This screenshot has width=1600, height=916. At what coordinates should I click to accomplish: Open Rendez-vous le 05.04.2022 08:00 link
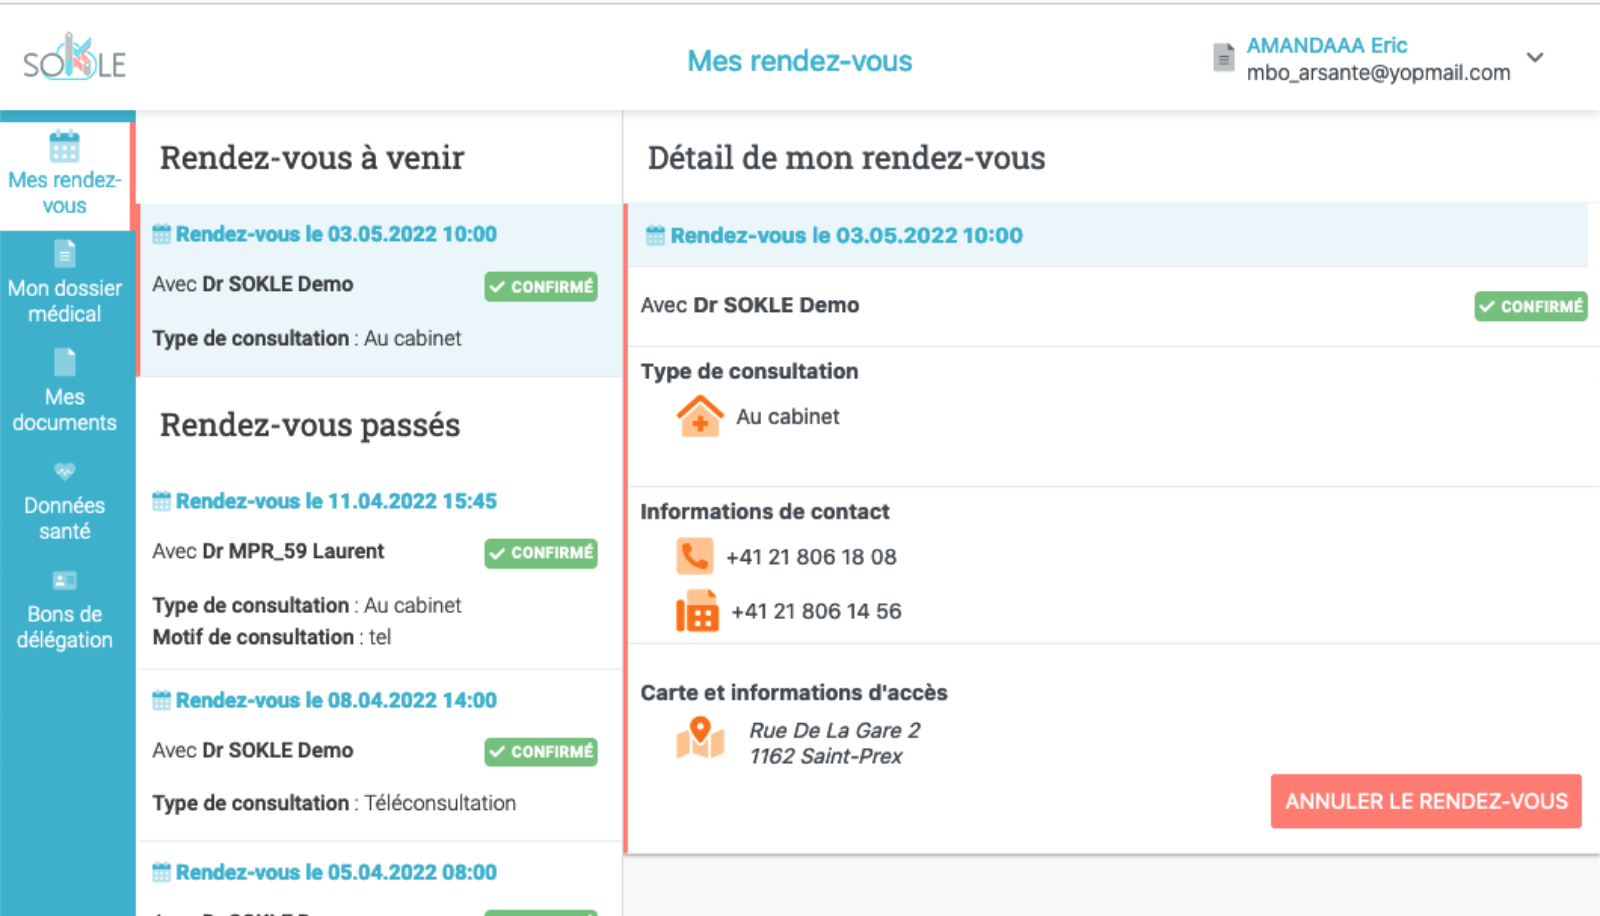click(x=336, y=872)
